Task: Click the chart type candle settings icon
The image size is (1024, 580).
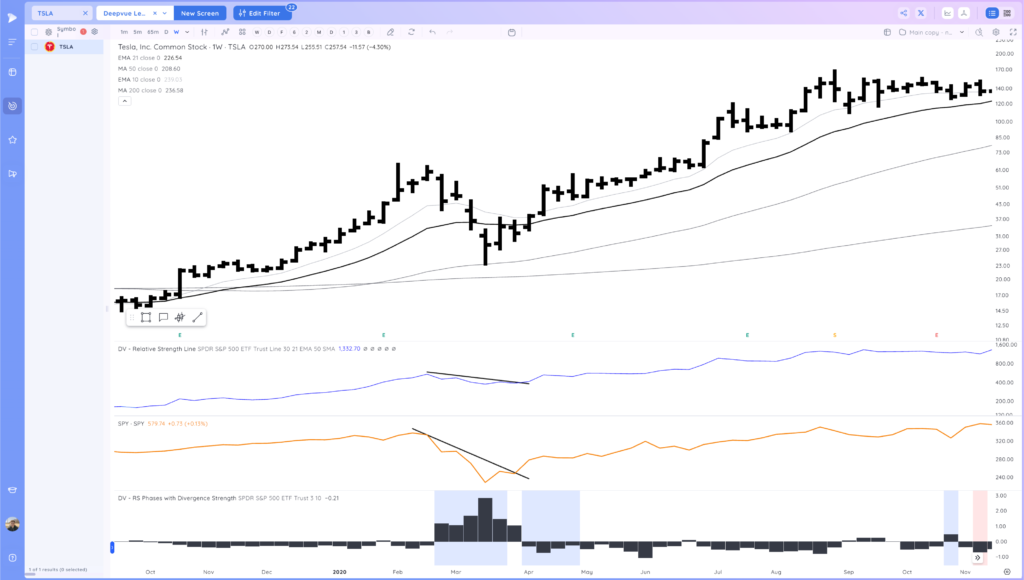Action: point(204,32)
